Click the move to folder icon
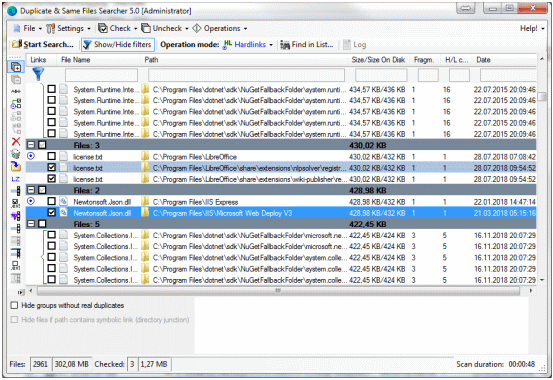The image size is (553, 380). pyautogui.click(x=16, y=166)
